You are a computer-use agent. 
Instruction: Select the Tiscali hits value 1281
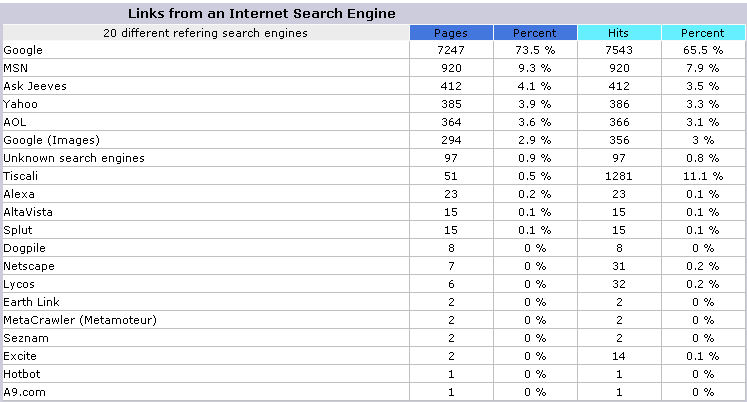point(619,176)
